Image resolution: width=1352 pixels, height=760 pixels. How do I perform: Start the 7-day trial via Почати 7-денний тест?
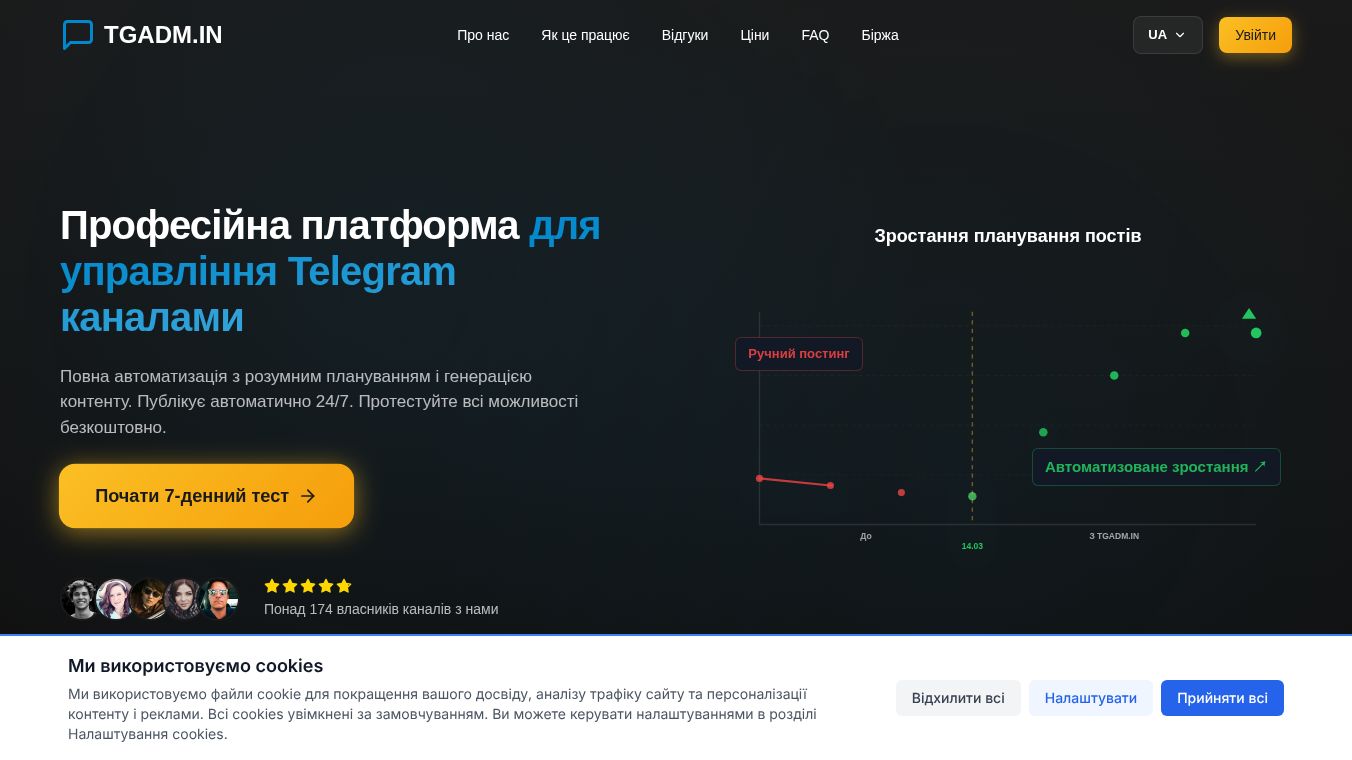pos(206,496)
